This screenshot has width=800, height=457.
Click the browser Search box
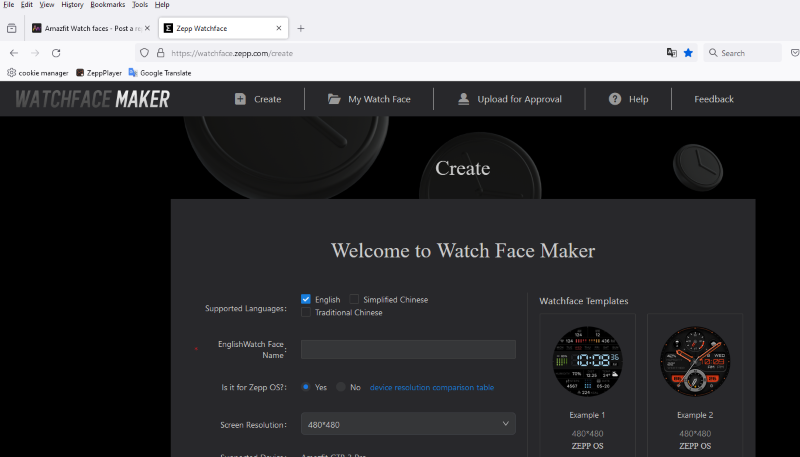[742, 53]
